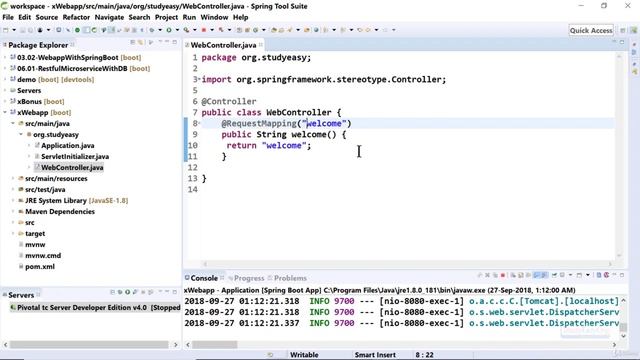Open the Refactor menu
This screenshot has width=640, height=360.
pos(76,17)
